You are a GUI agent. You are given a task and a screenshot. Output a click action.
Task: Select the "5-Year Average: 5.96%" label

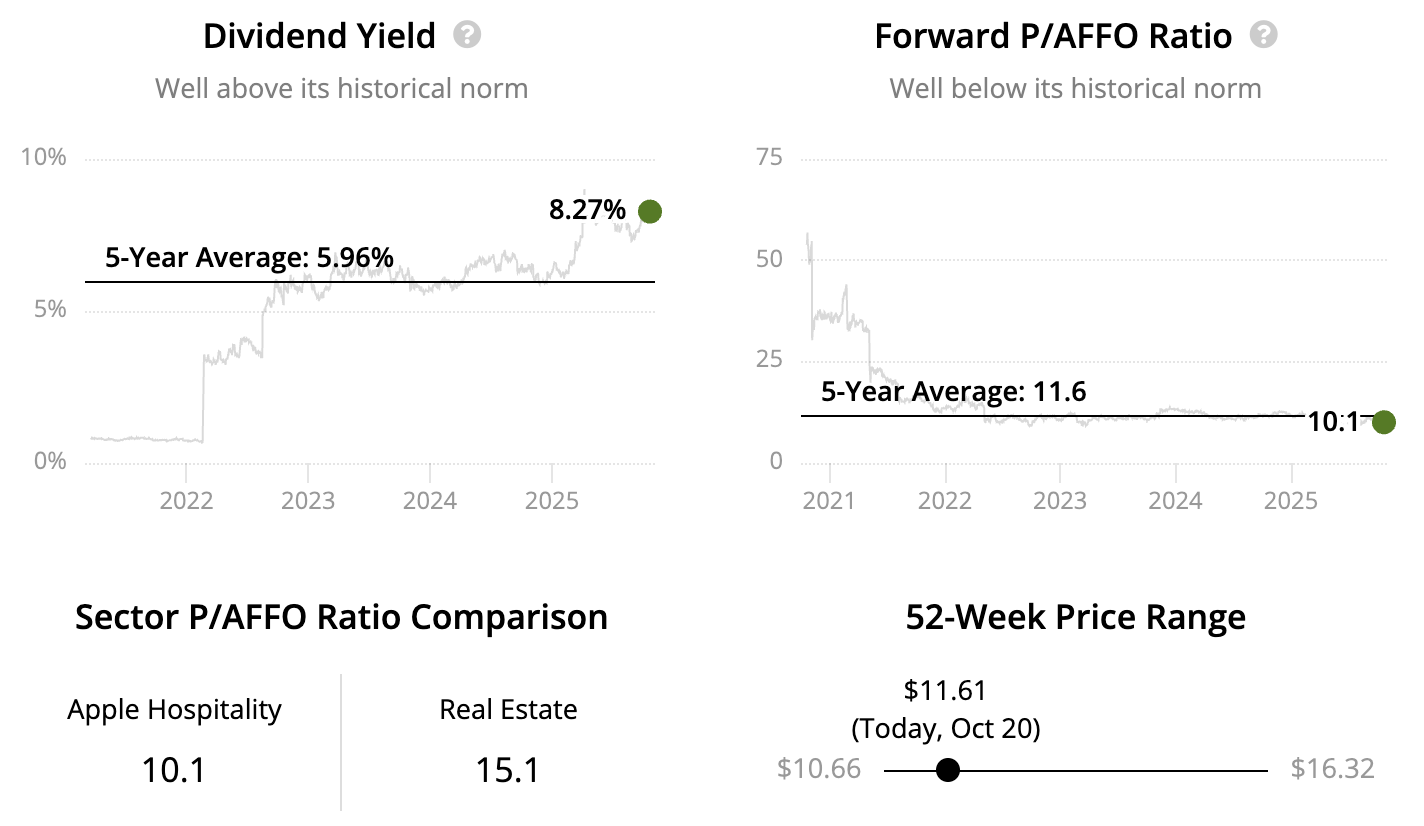[x=249, y=258]
